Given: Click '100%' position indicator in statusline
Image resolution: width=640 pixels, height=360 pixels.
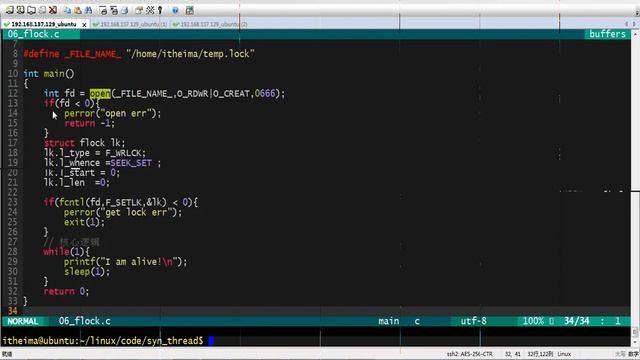Looking at the screenshot, I should click(x=533, y=321).
